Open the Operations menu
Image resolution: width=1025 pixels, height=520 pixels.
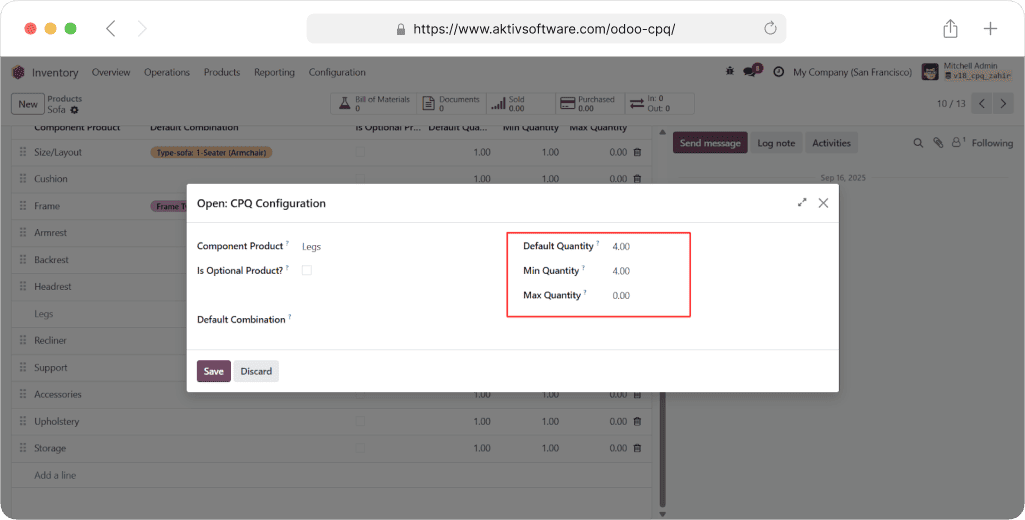(x=166, y=72)
